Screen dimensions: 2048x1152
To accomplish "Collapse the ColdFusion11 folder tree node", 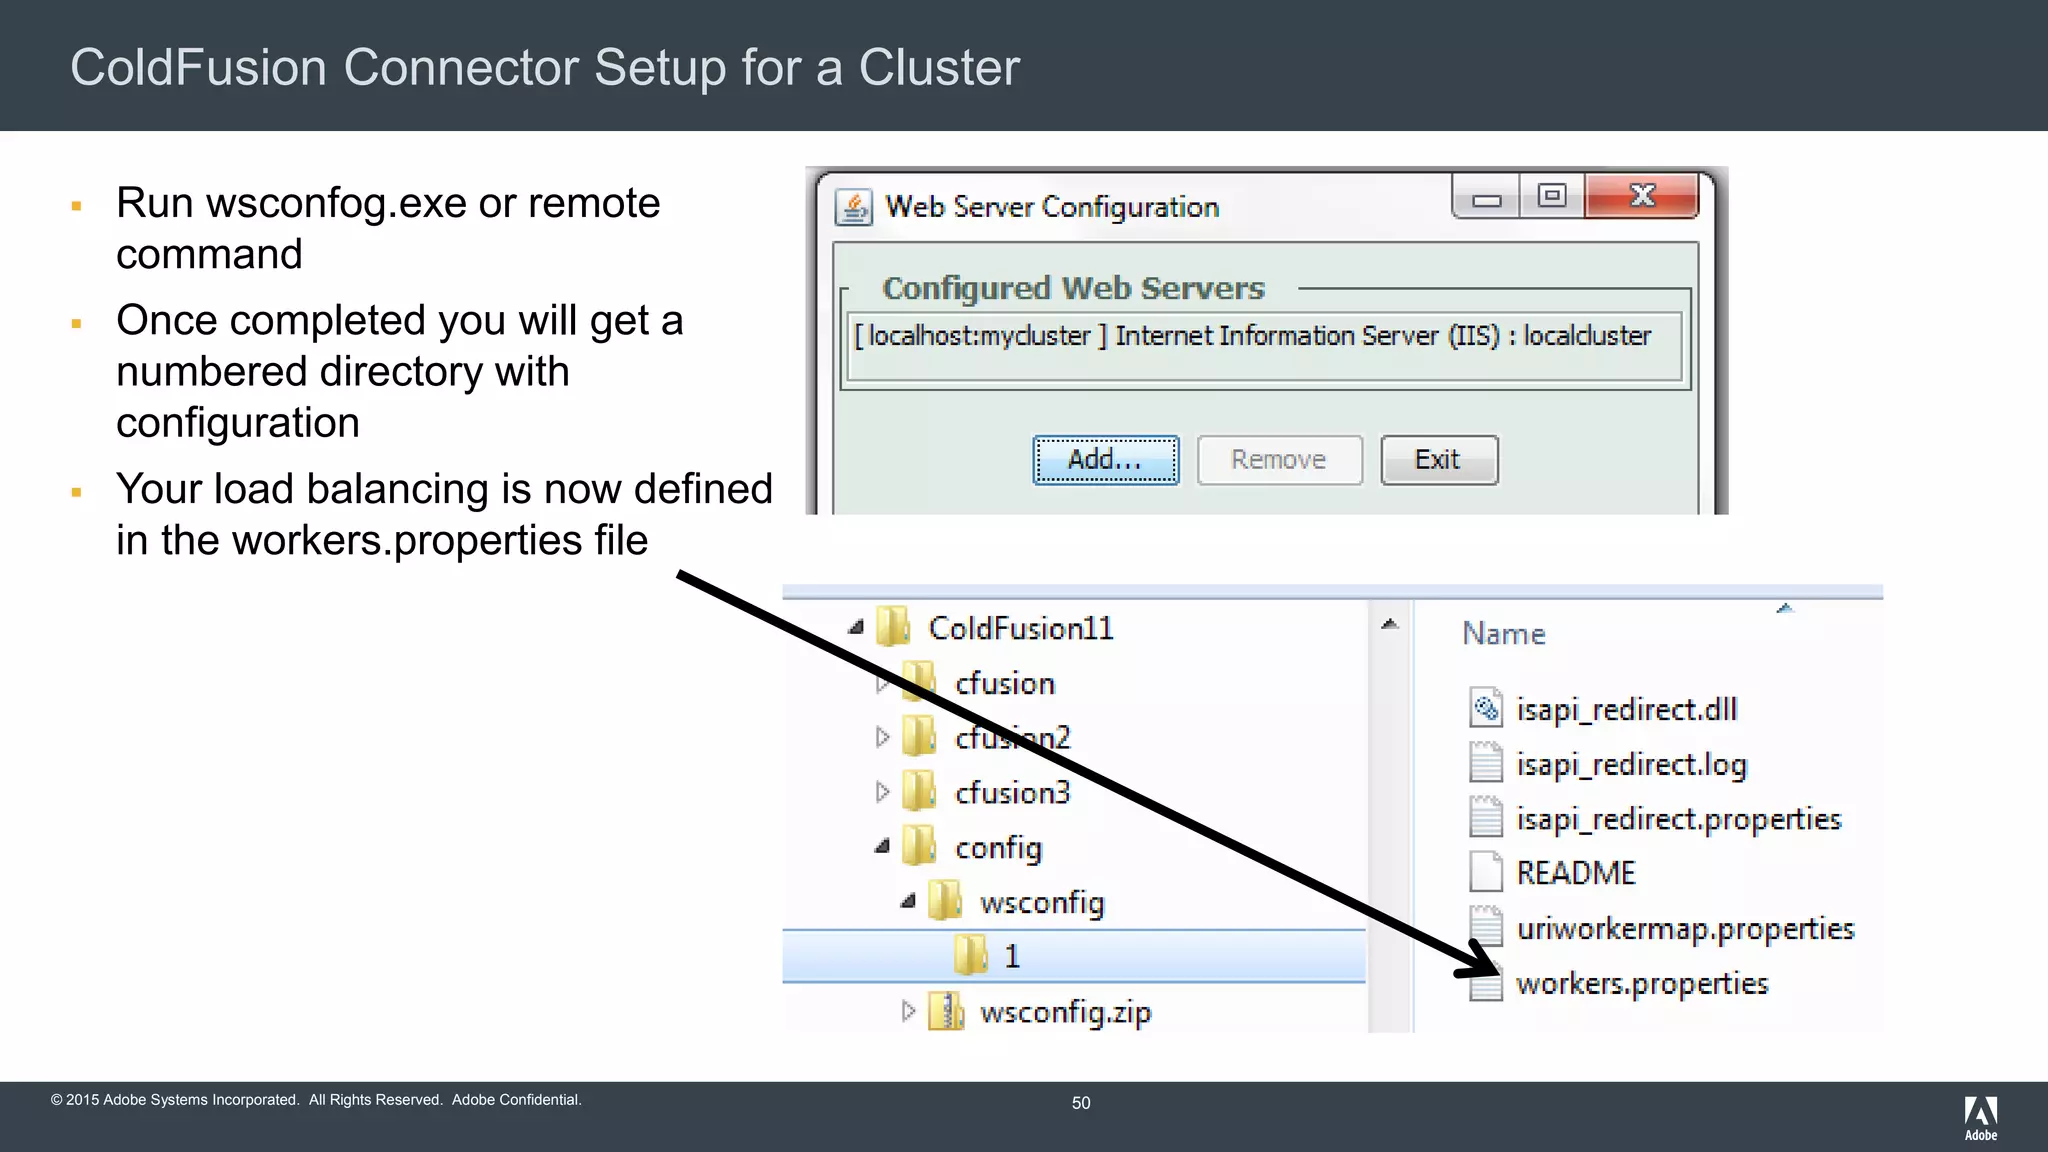I will (x=855, y=628).
